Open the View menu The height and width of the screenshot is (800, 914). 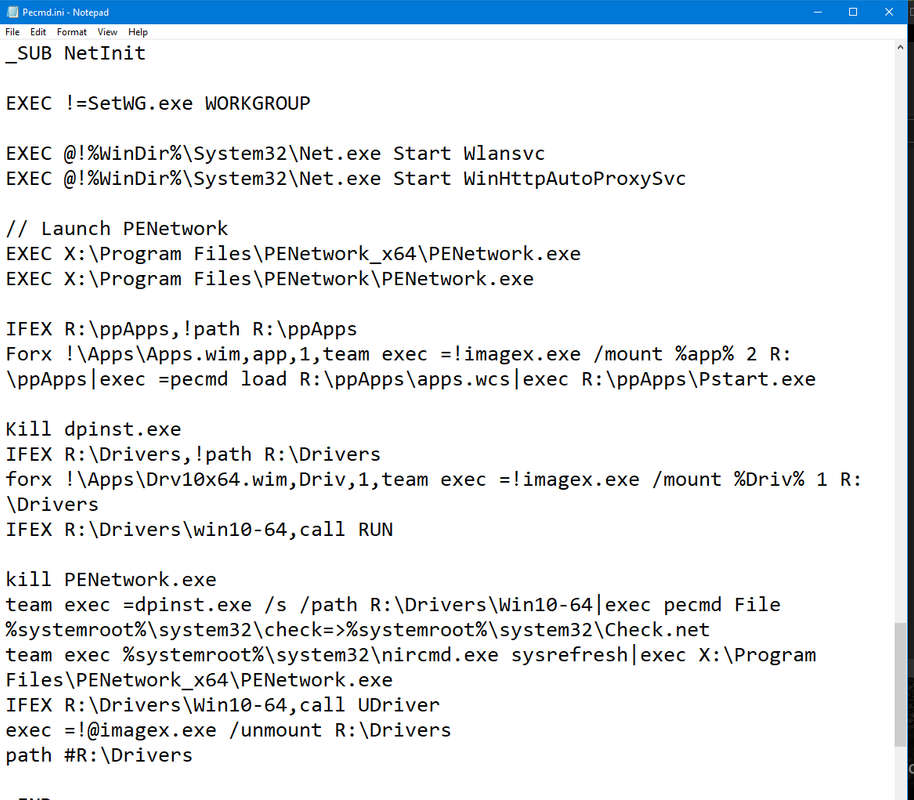107,32
